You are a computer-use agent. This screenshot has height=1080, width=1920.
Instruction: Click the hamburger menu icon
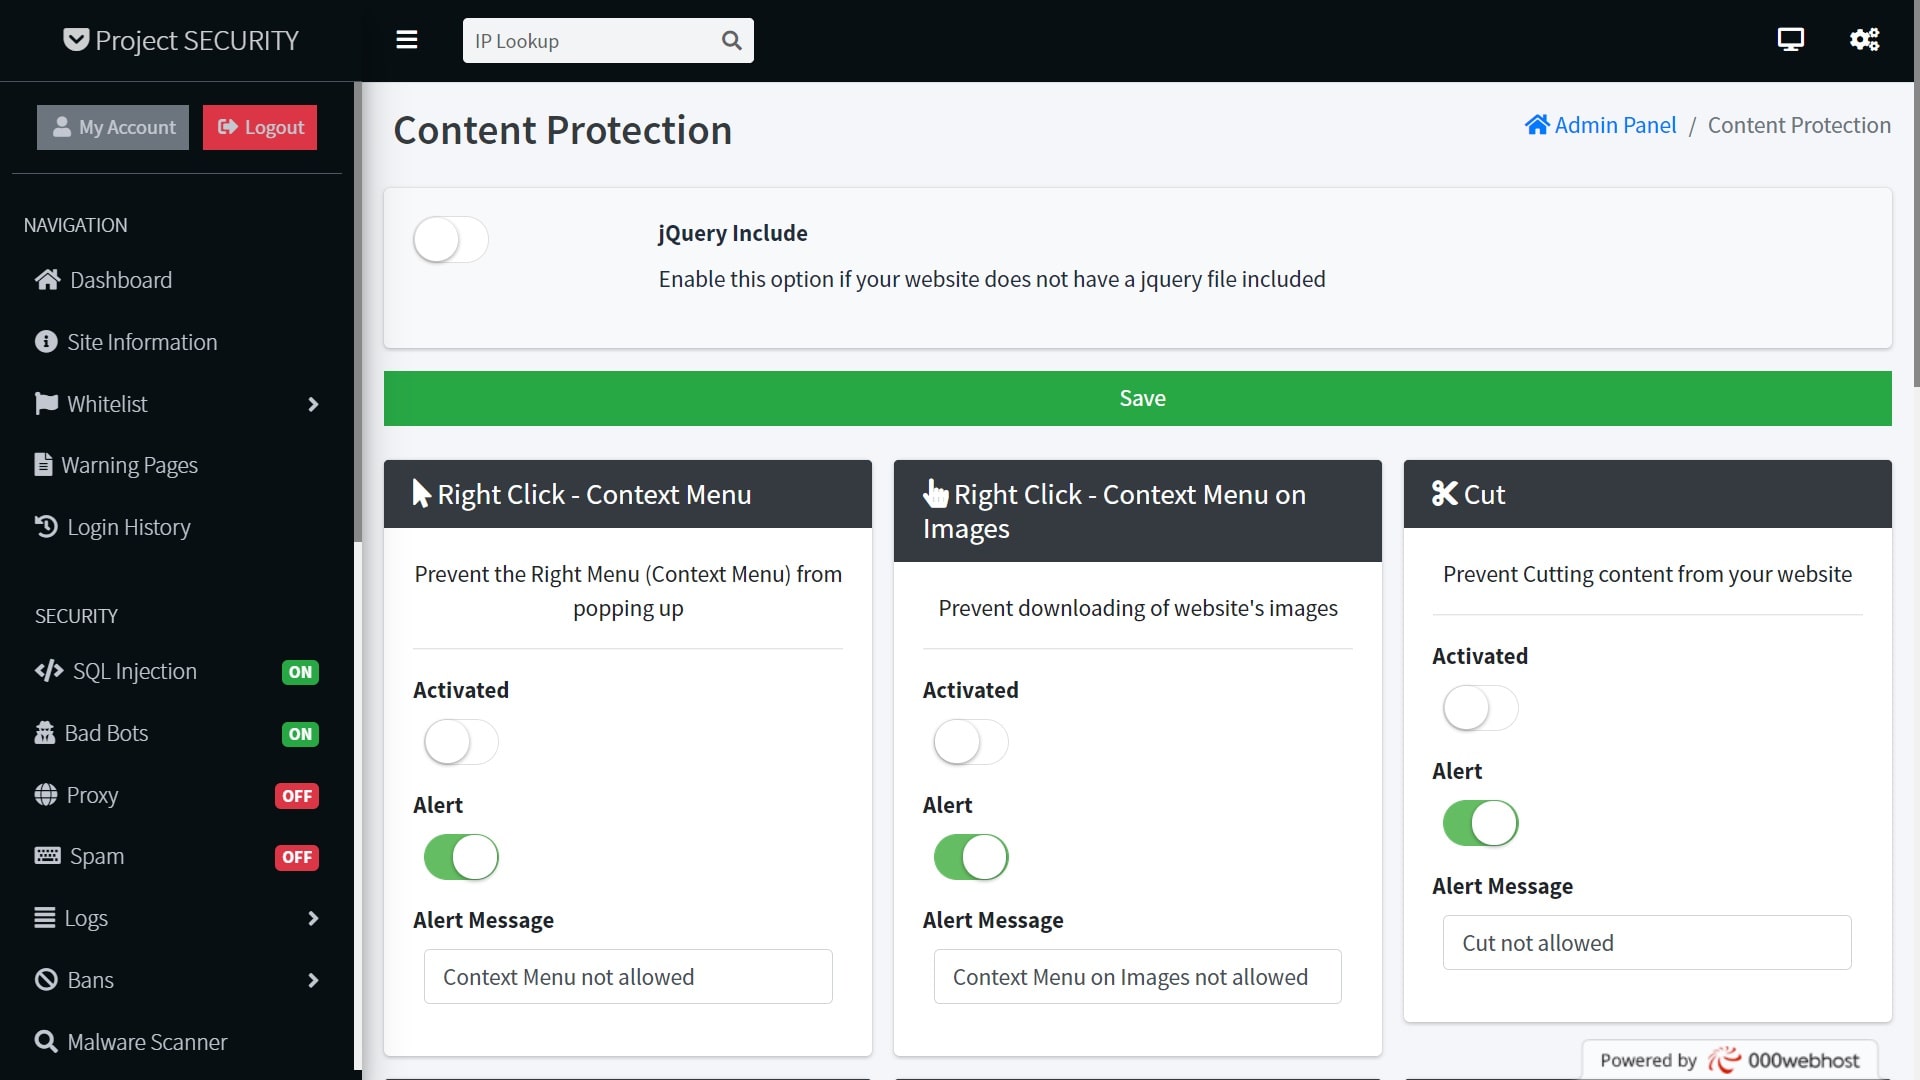tap(407, 40)
